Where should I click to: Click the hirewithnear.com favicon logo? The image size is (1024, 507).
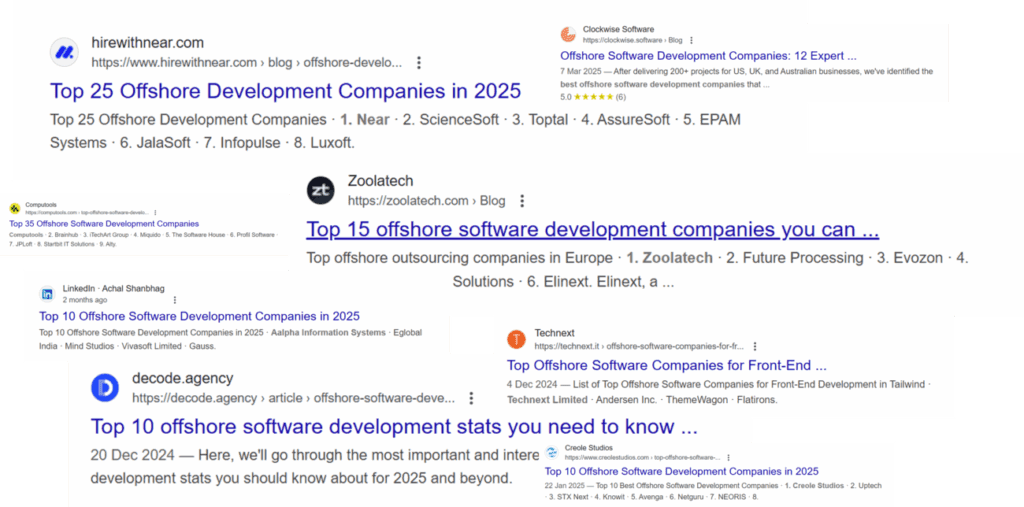(64, 52)
